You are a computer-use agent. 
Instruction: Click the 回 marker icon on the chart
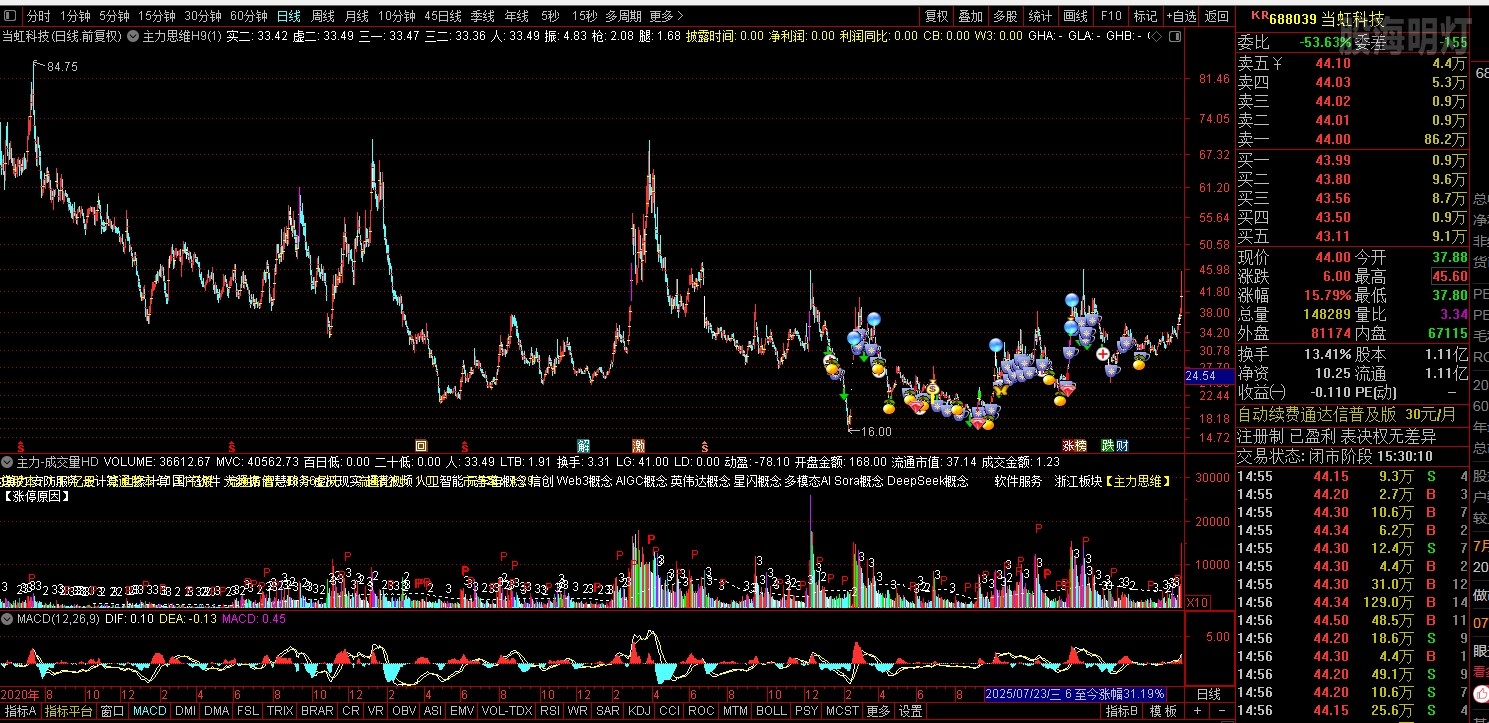click(x=422, y=446)
